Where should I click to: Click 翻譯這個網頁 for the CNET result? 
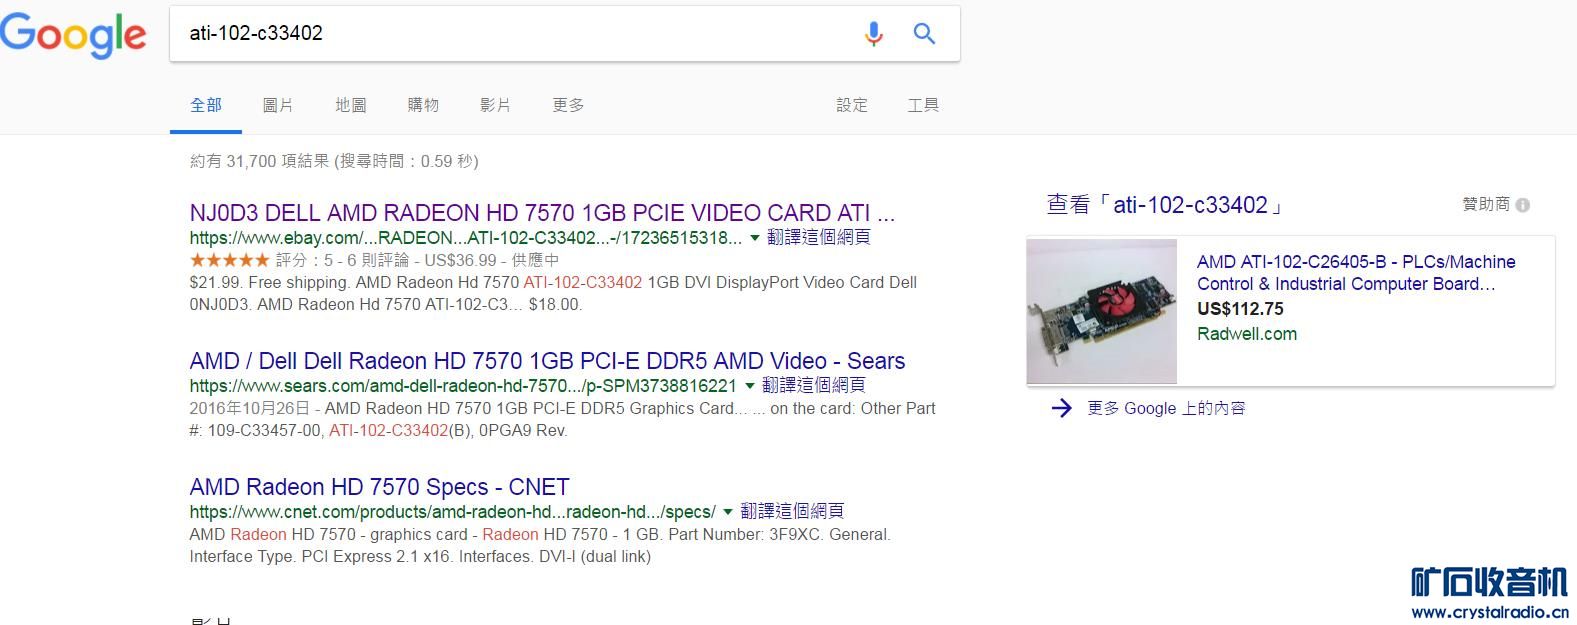tap(792, 511)
